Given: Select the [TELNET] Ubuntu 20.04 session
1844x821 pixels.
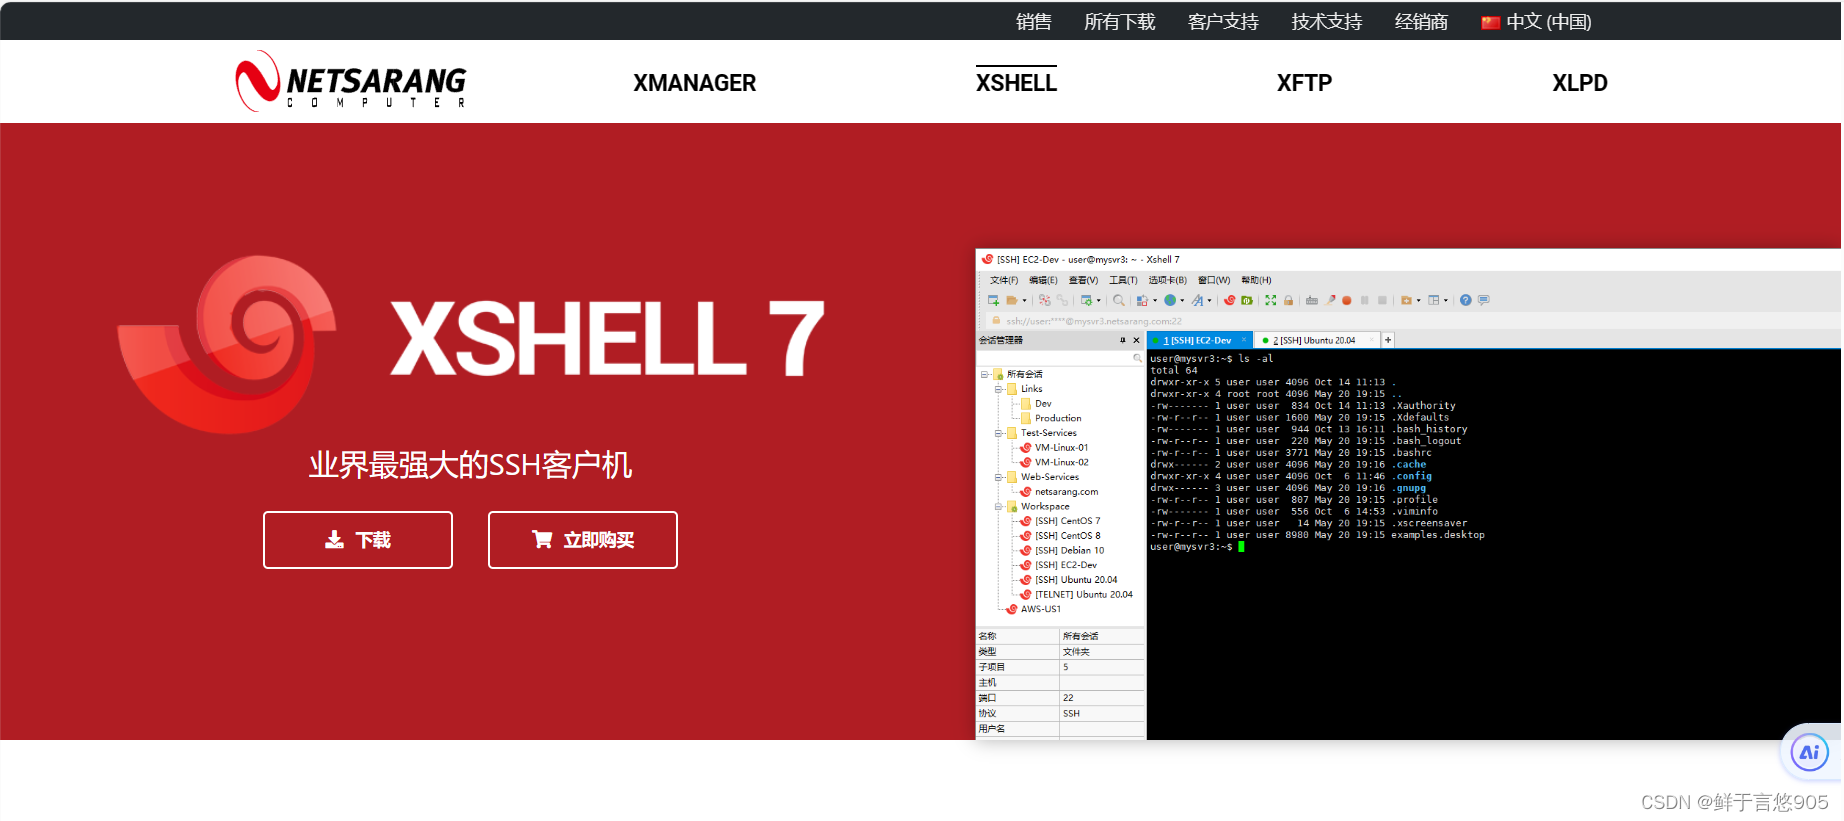Looking at the screenshot, I should 1083,594.
